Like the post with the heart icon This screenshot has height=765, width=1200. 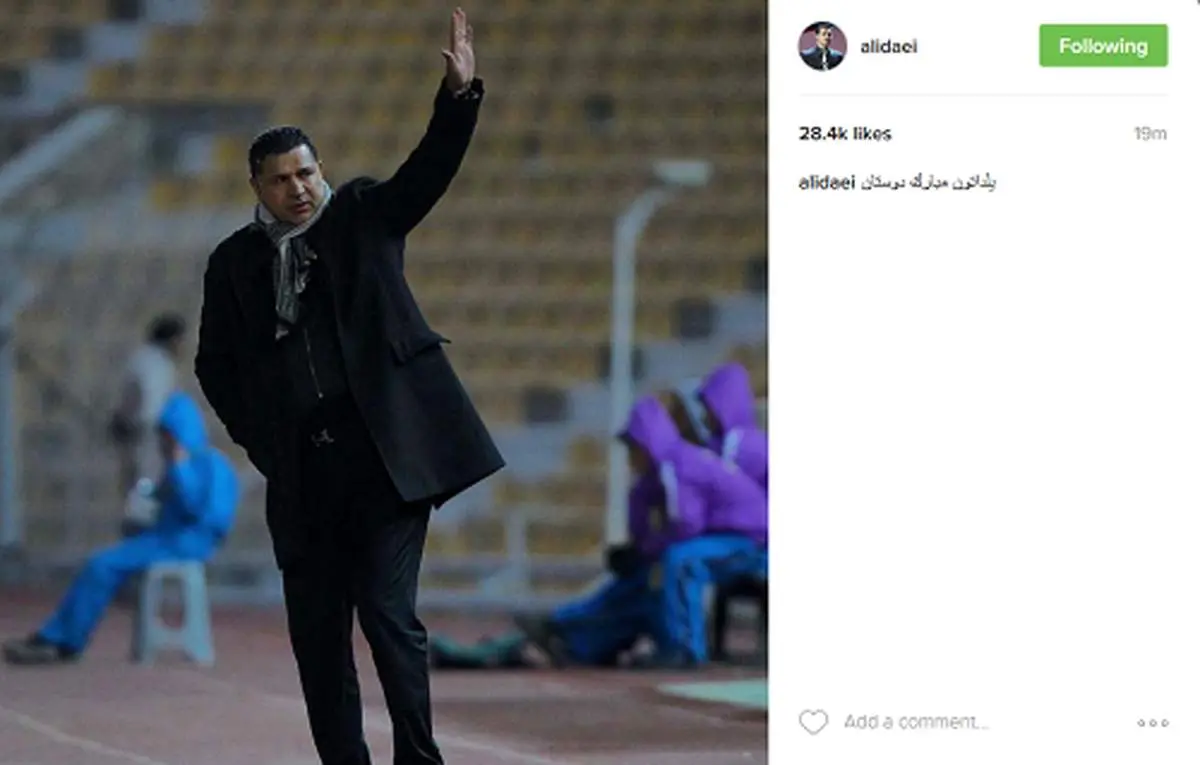coord(813,722)
